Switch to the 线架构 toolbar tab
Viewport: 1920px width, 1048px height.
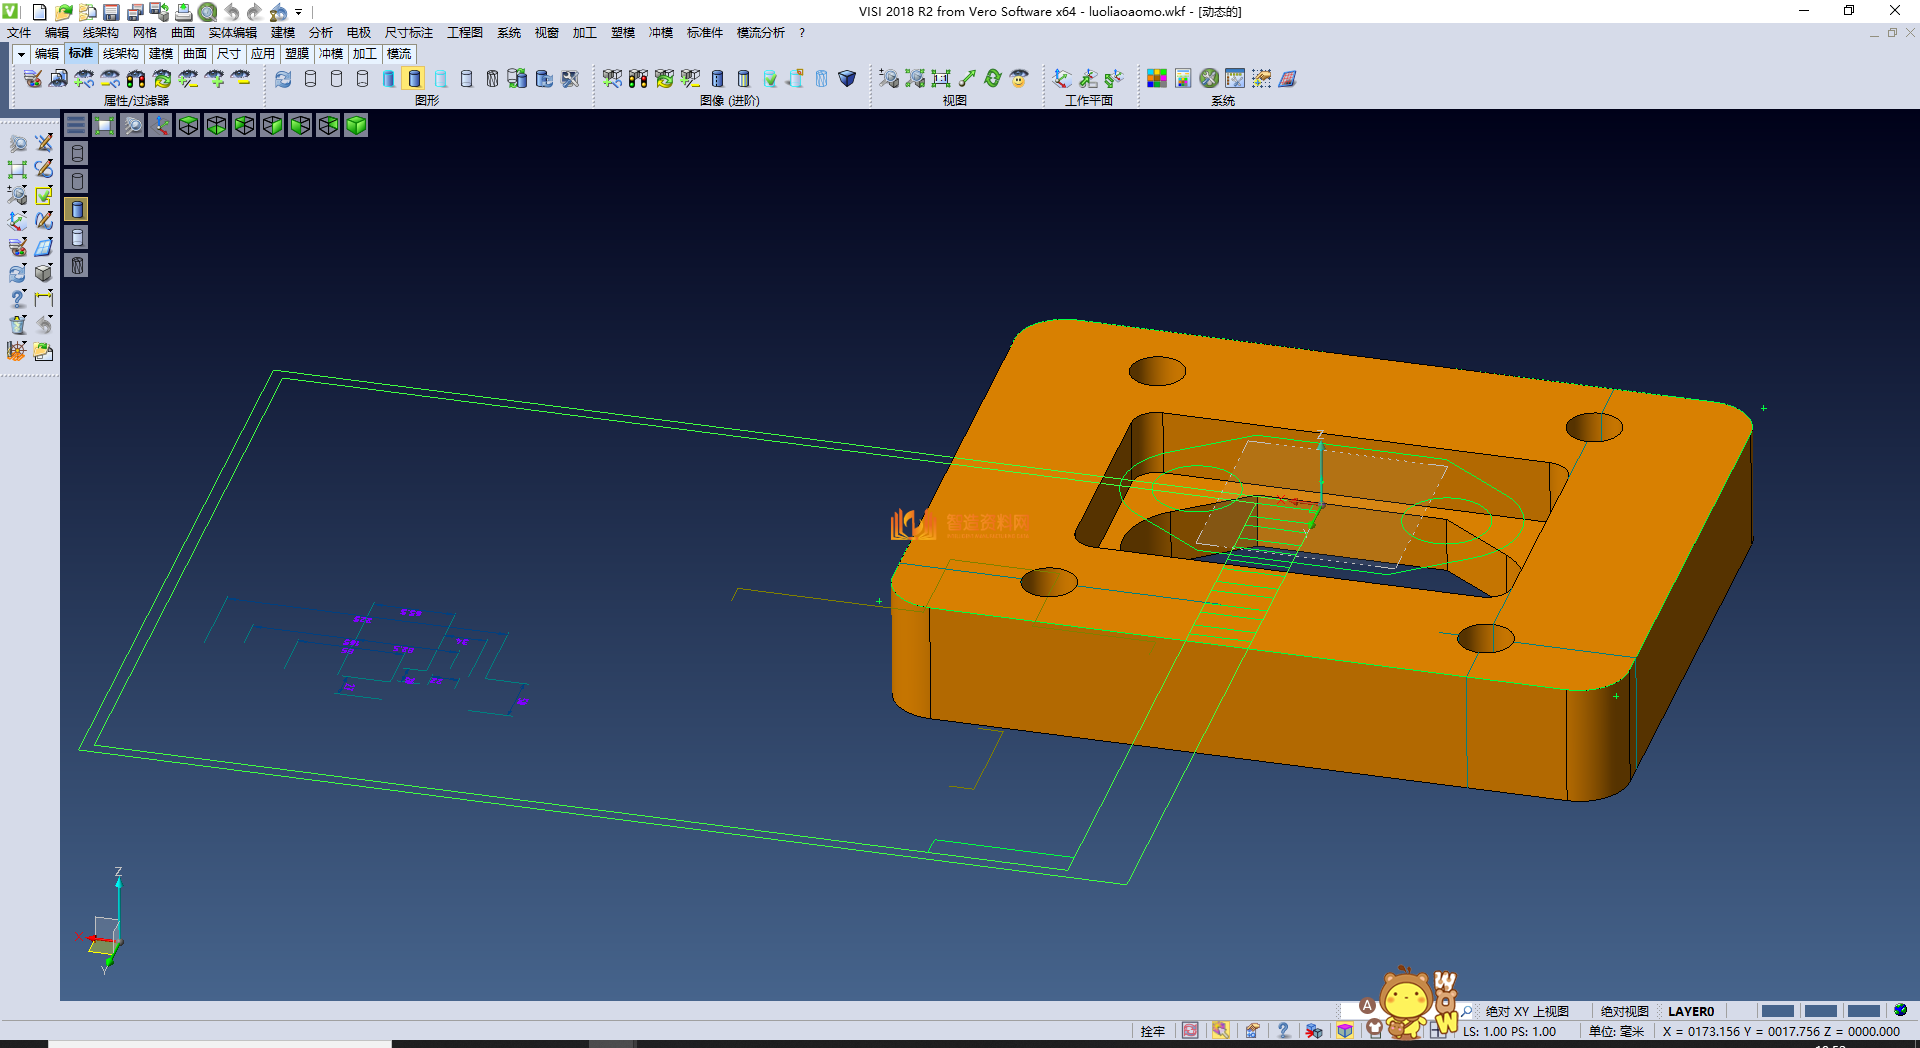pyautogui.click(x=120, y=54)
